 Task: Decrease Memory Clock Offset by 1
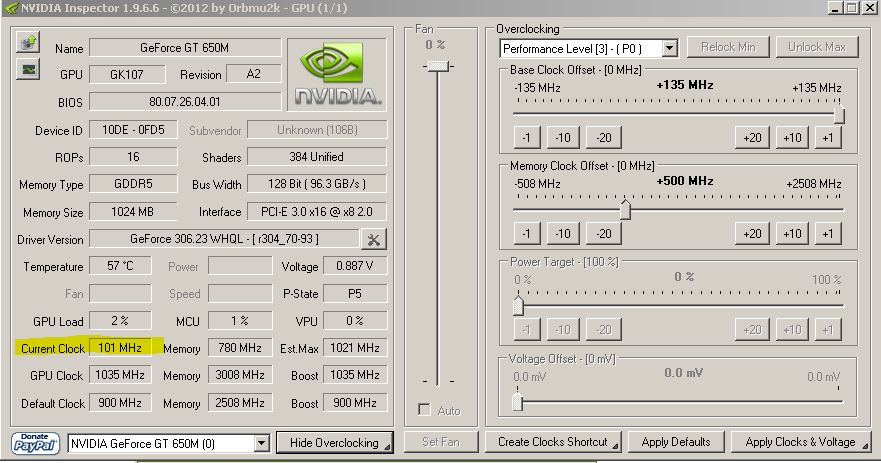(x=526, y=234)
